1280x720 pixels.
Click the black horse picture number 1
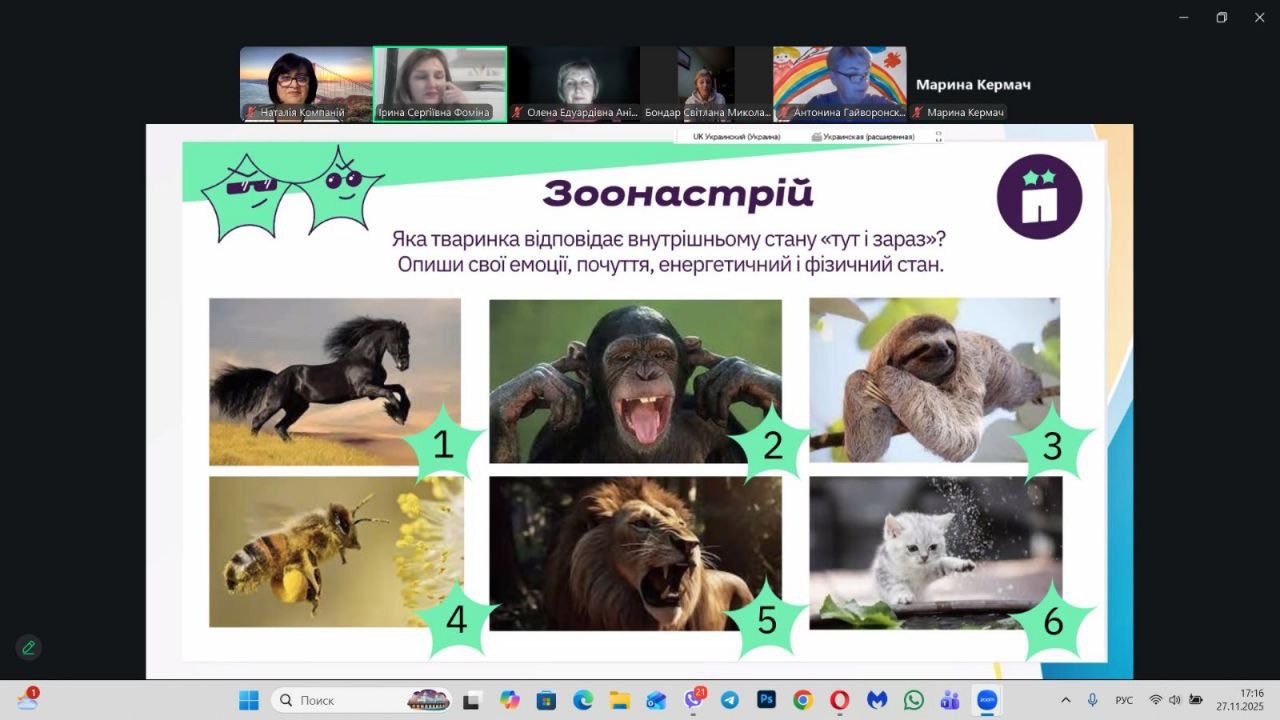point(335,382)
